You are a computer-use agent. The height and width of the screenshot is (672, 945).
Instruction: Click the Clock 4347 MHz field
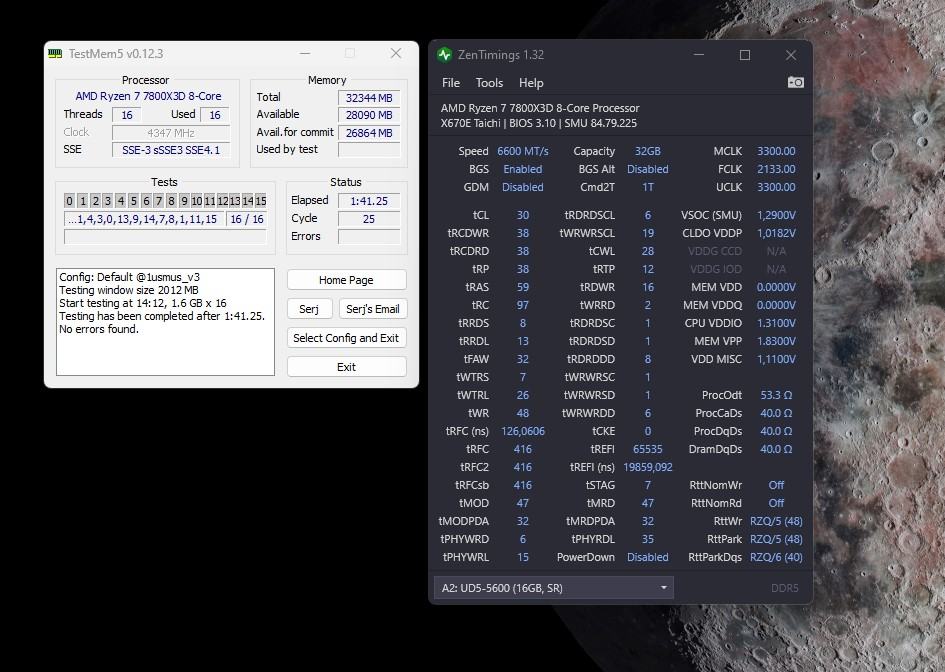[x=171, y=133]
